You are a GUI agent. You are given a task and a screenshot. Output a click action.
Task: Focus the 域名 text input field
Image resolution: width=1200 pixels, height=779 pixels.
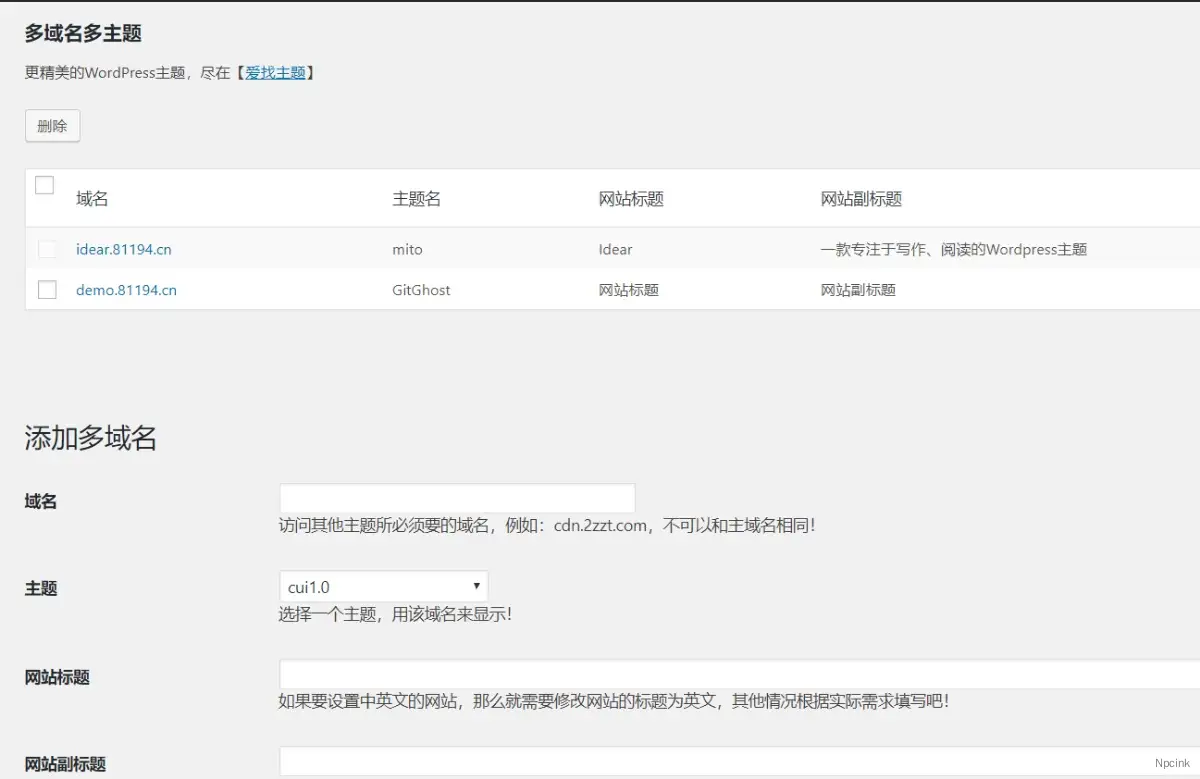point(457,498)
